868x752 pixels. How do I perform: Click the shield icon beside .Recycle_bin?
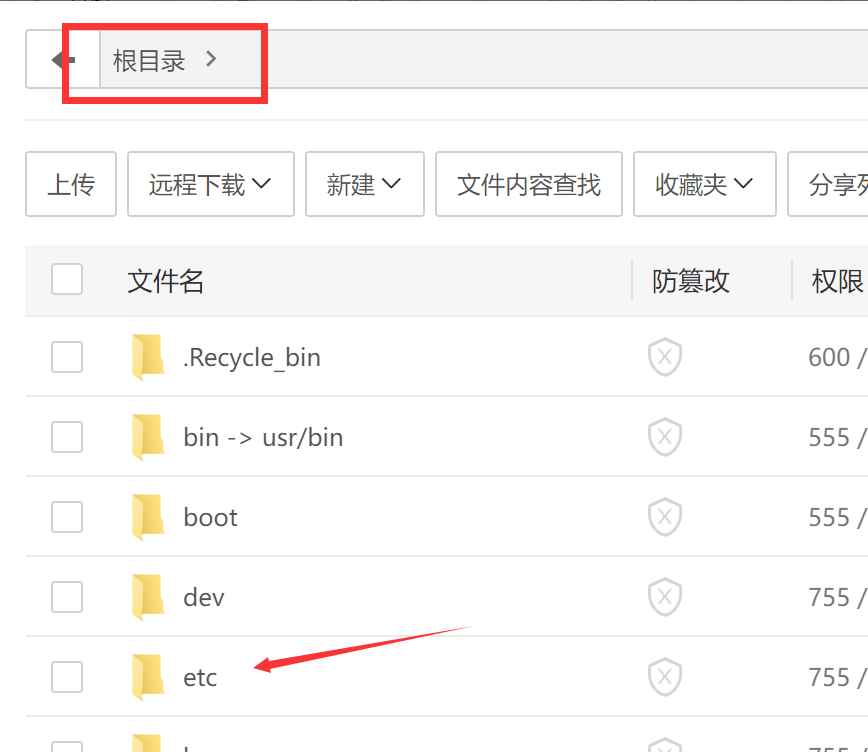coord(664,357)
